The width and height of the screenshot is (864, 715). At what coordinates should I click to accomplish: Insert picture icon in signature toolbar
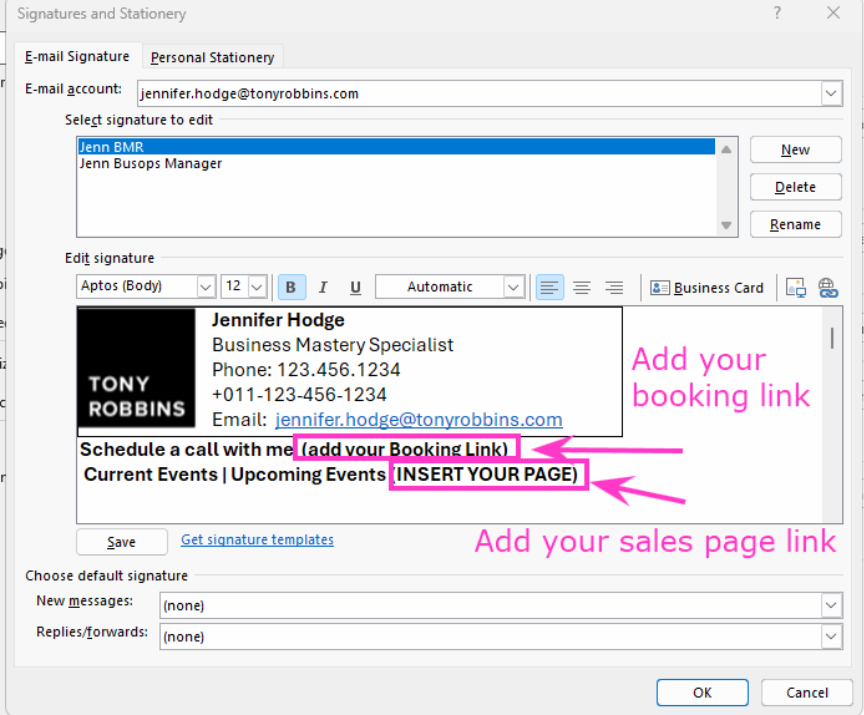click(x=796, y=288)
